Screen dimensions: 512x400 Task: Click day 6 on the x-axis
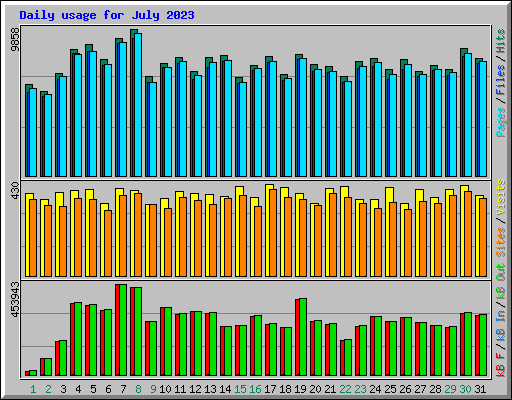pos(108,389)
